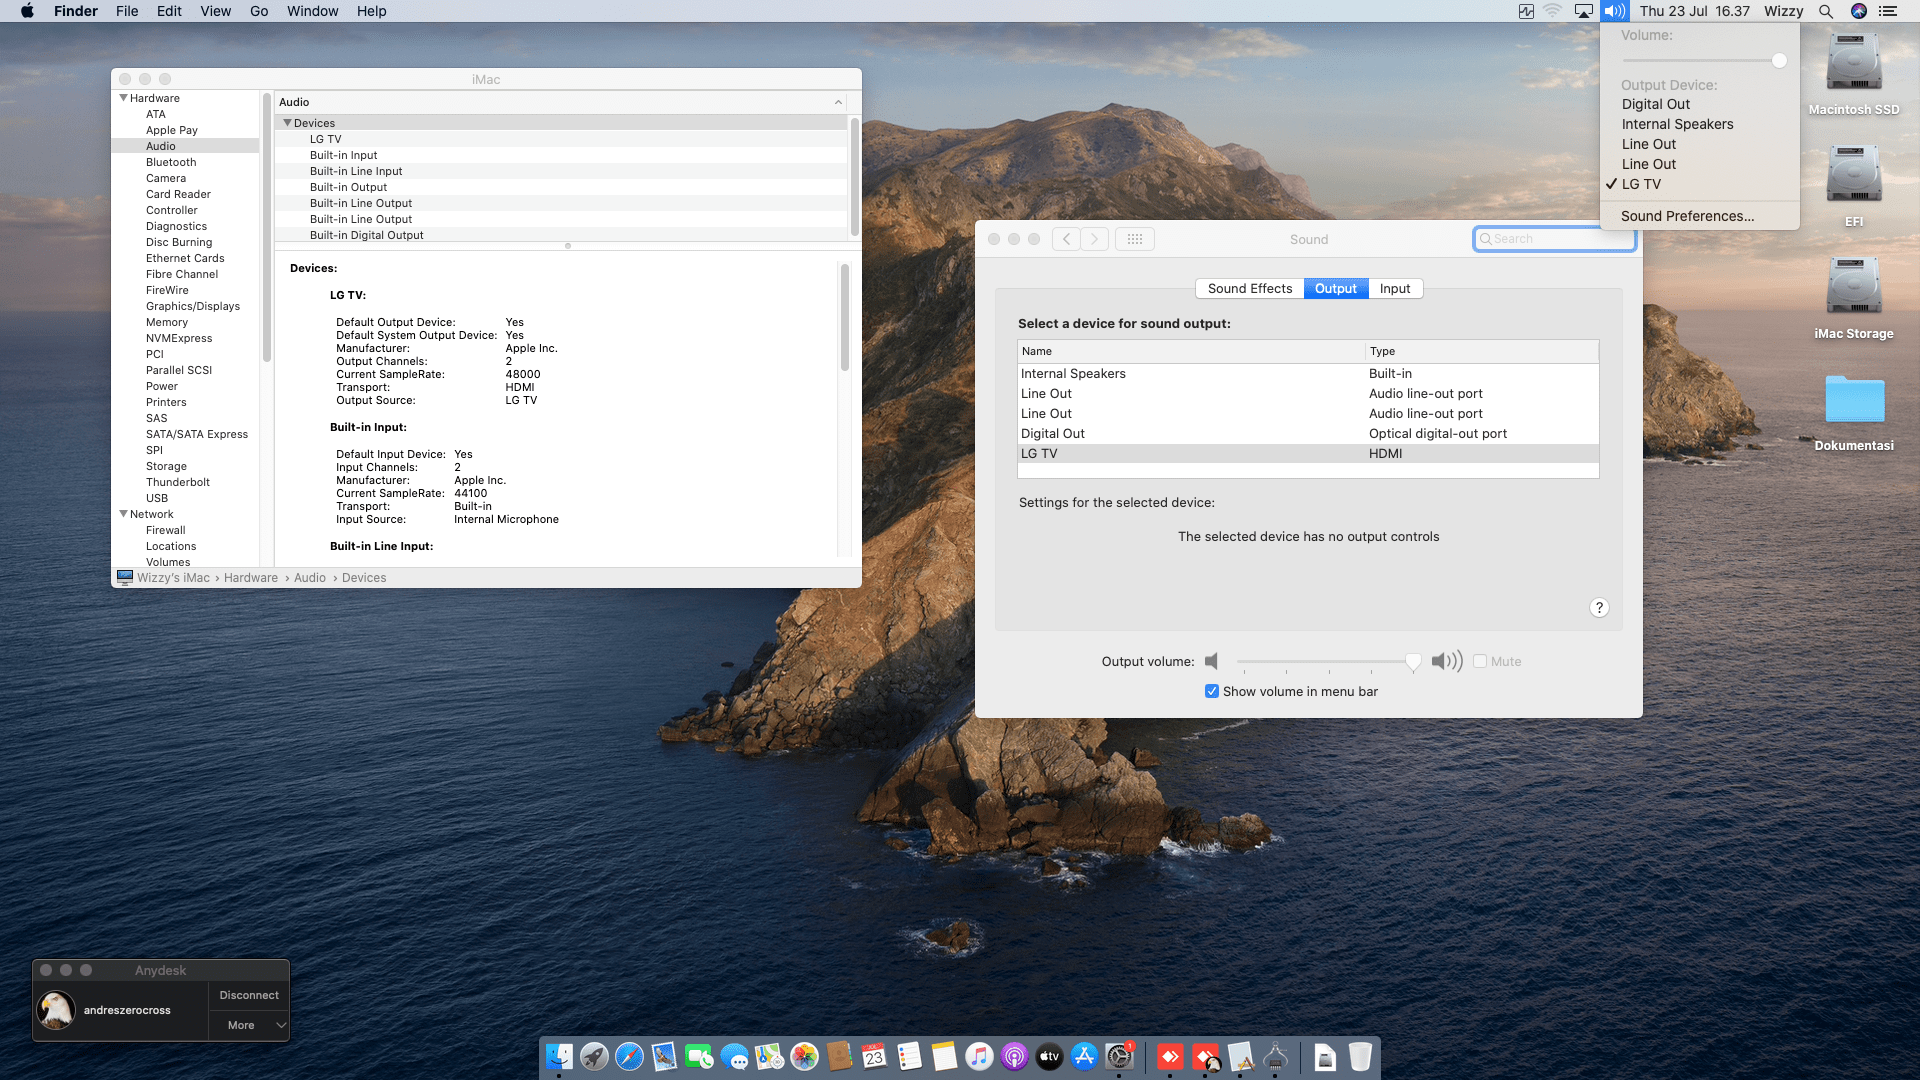Viewport: 1920px width, 1080px height.
Task: Collapse the Hardware tree section
Action: pos(123,98)
